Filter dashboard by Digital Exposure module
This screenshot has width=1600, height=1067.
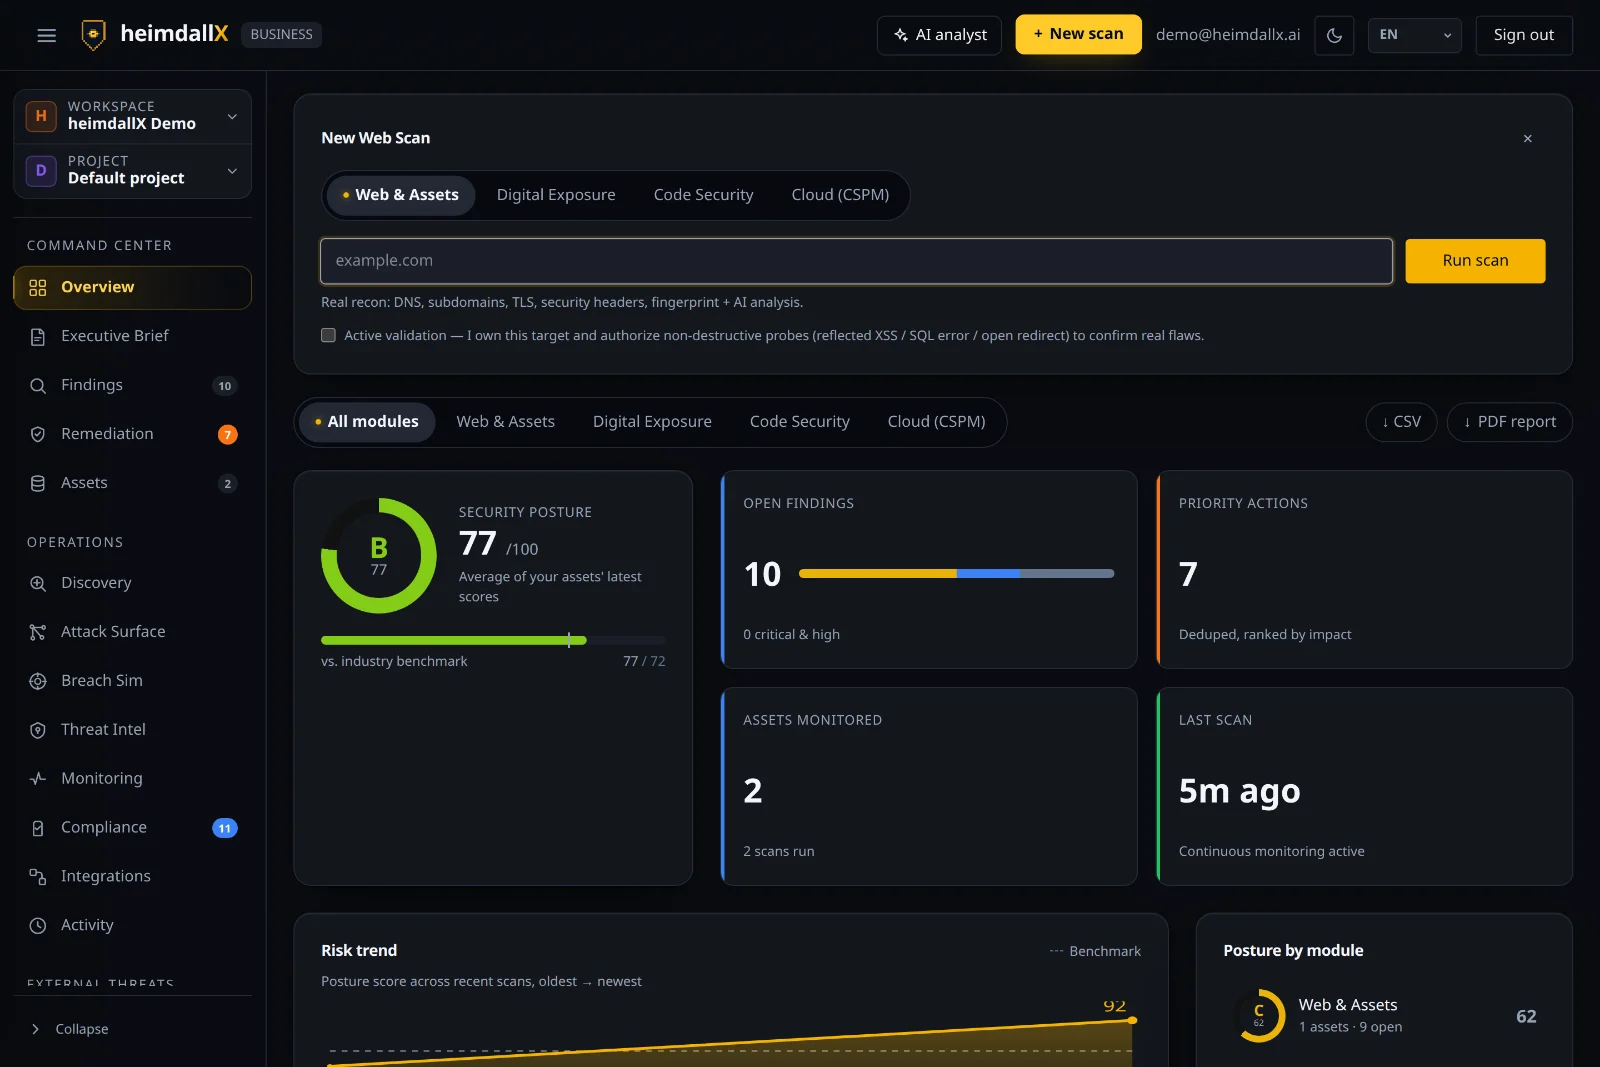coord(652,422)
